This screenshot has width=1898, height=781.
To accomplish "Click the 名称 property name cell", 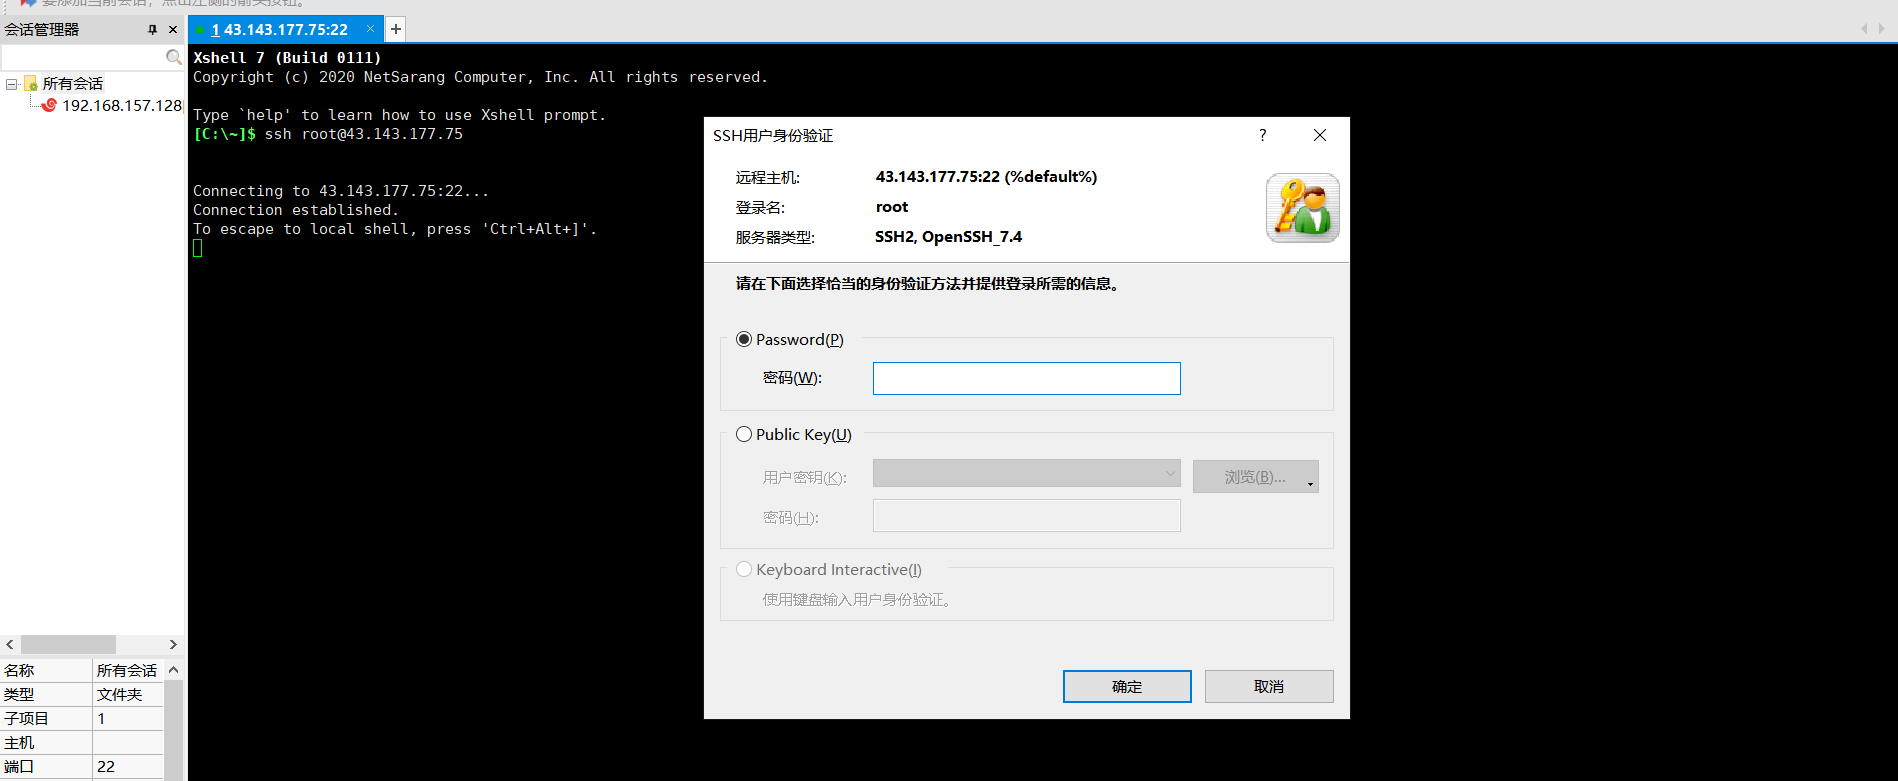I will 46,670.
